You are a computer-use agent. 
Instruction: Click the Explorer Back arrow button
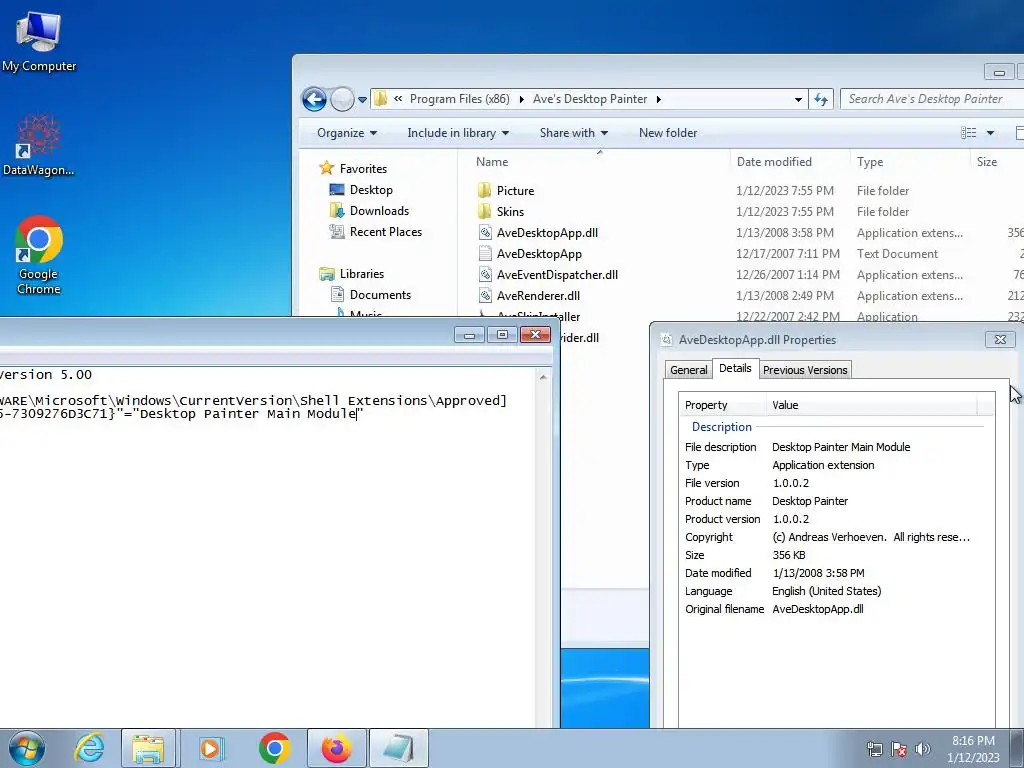tap(314, 99)
